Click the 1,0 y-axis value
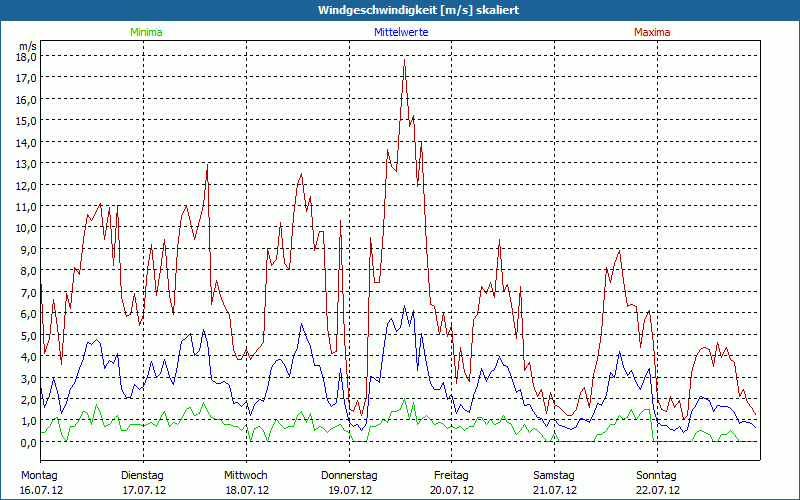Image resolution: width=800 pixels, height=500 pixels. coord(30,421)
